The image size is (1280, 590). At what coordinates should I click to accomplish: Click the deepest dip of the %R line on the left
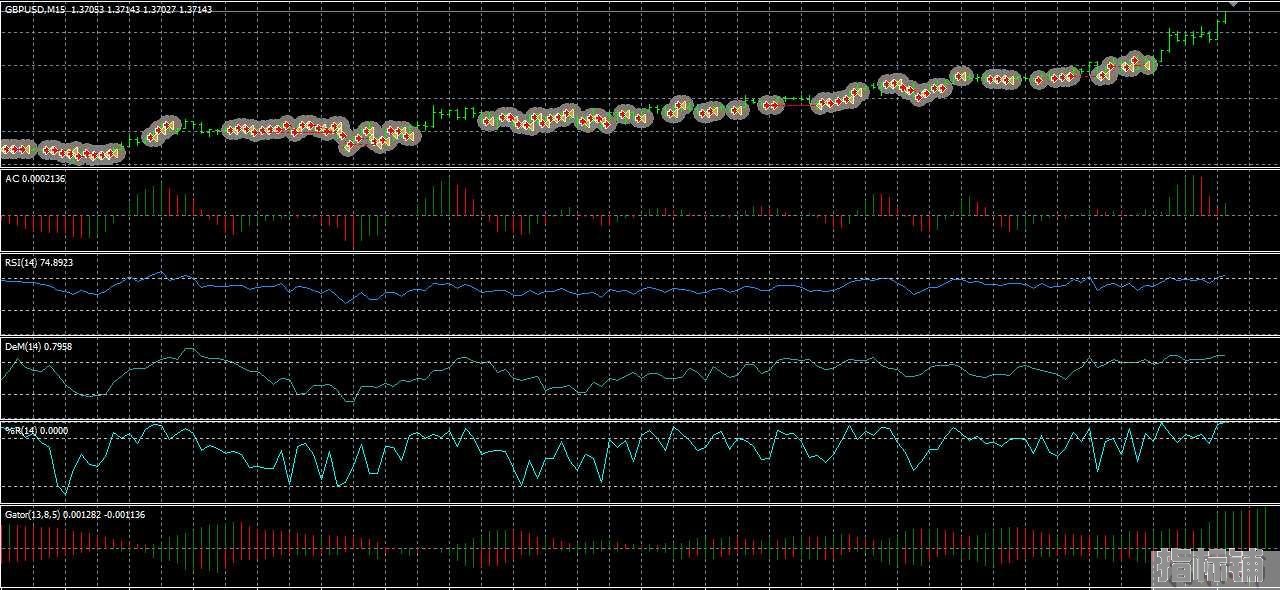coord(65,493)
